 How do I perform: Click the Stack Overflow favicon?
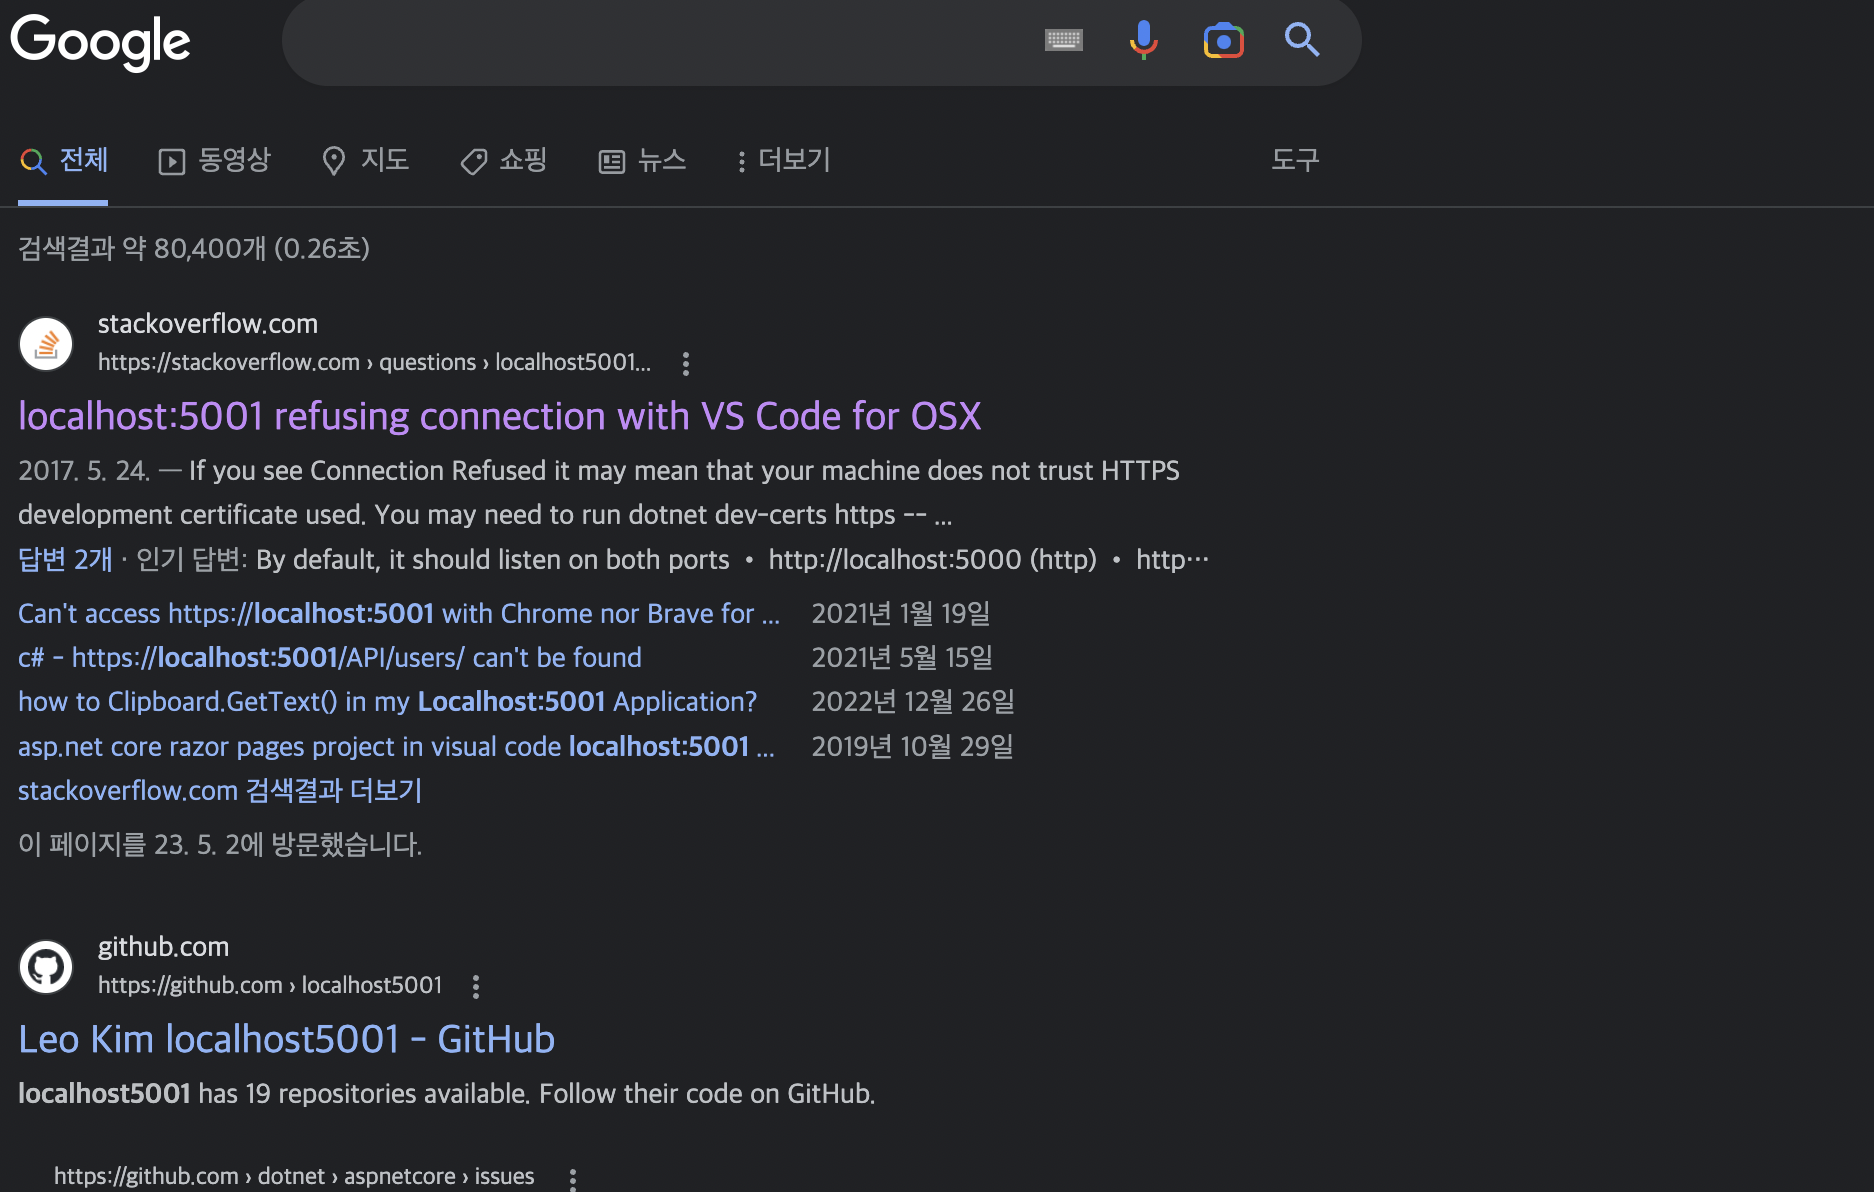46,344
